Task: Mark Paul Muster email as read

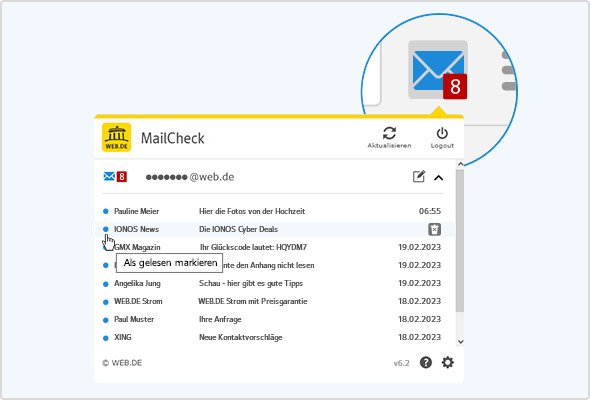Action: pyautogui.click(x=106, y=320)
